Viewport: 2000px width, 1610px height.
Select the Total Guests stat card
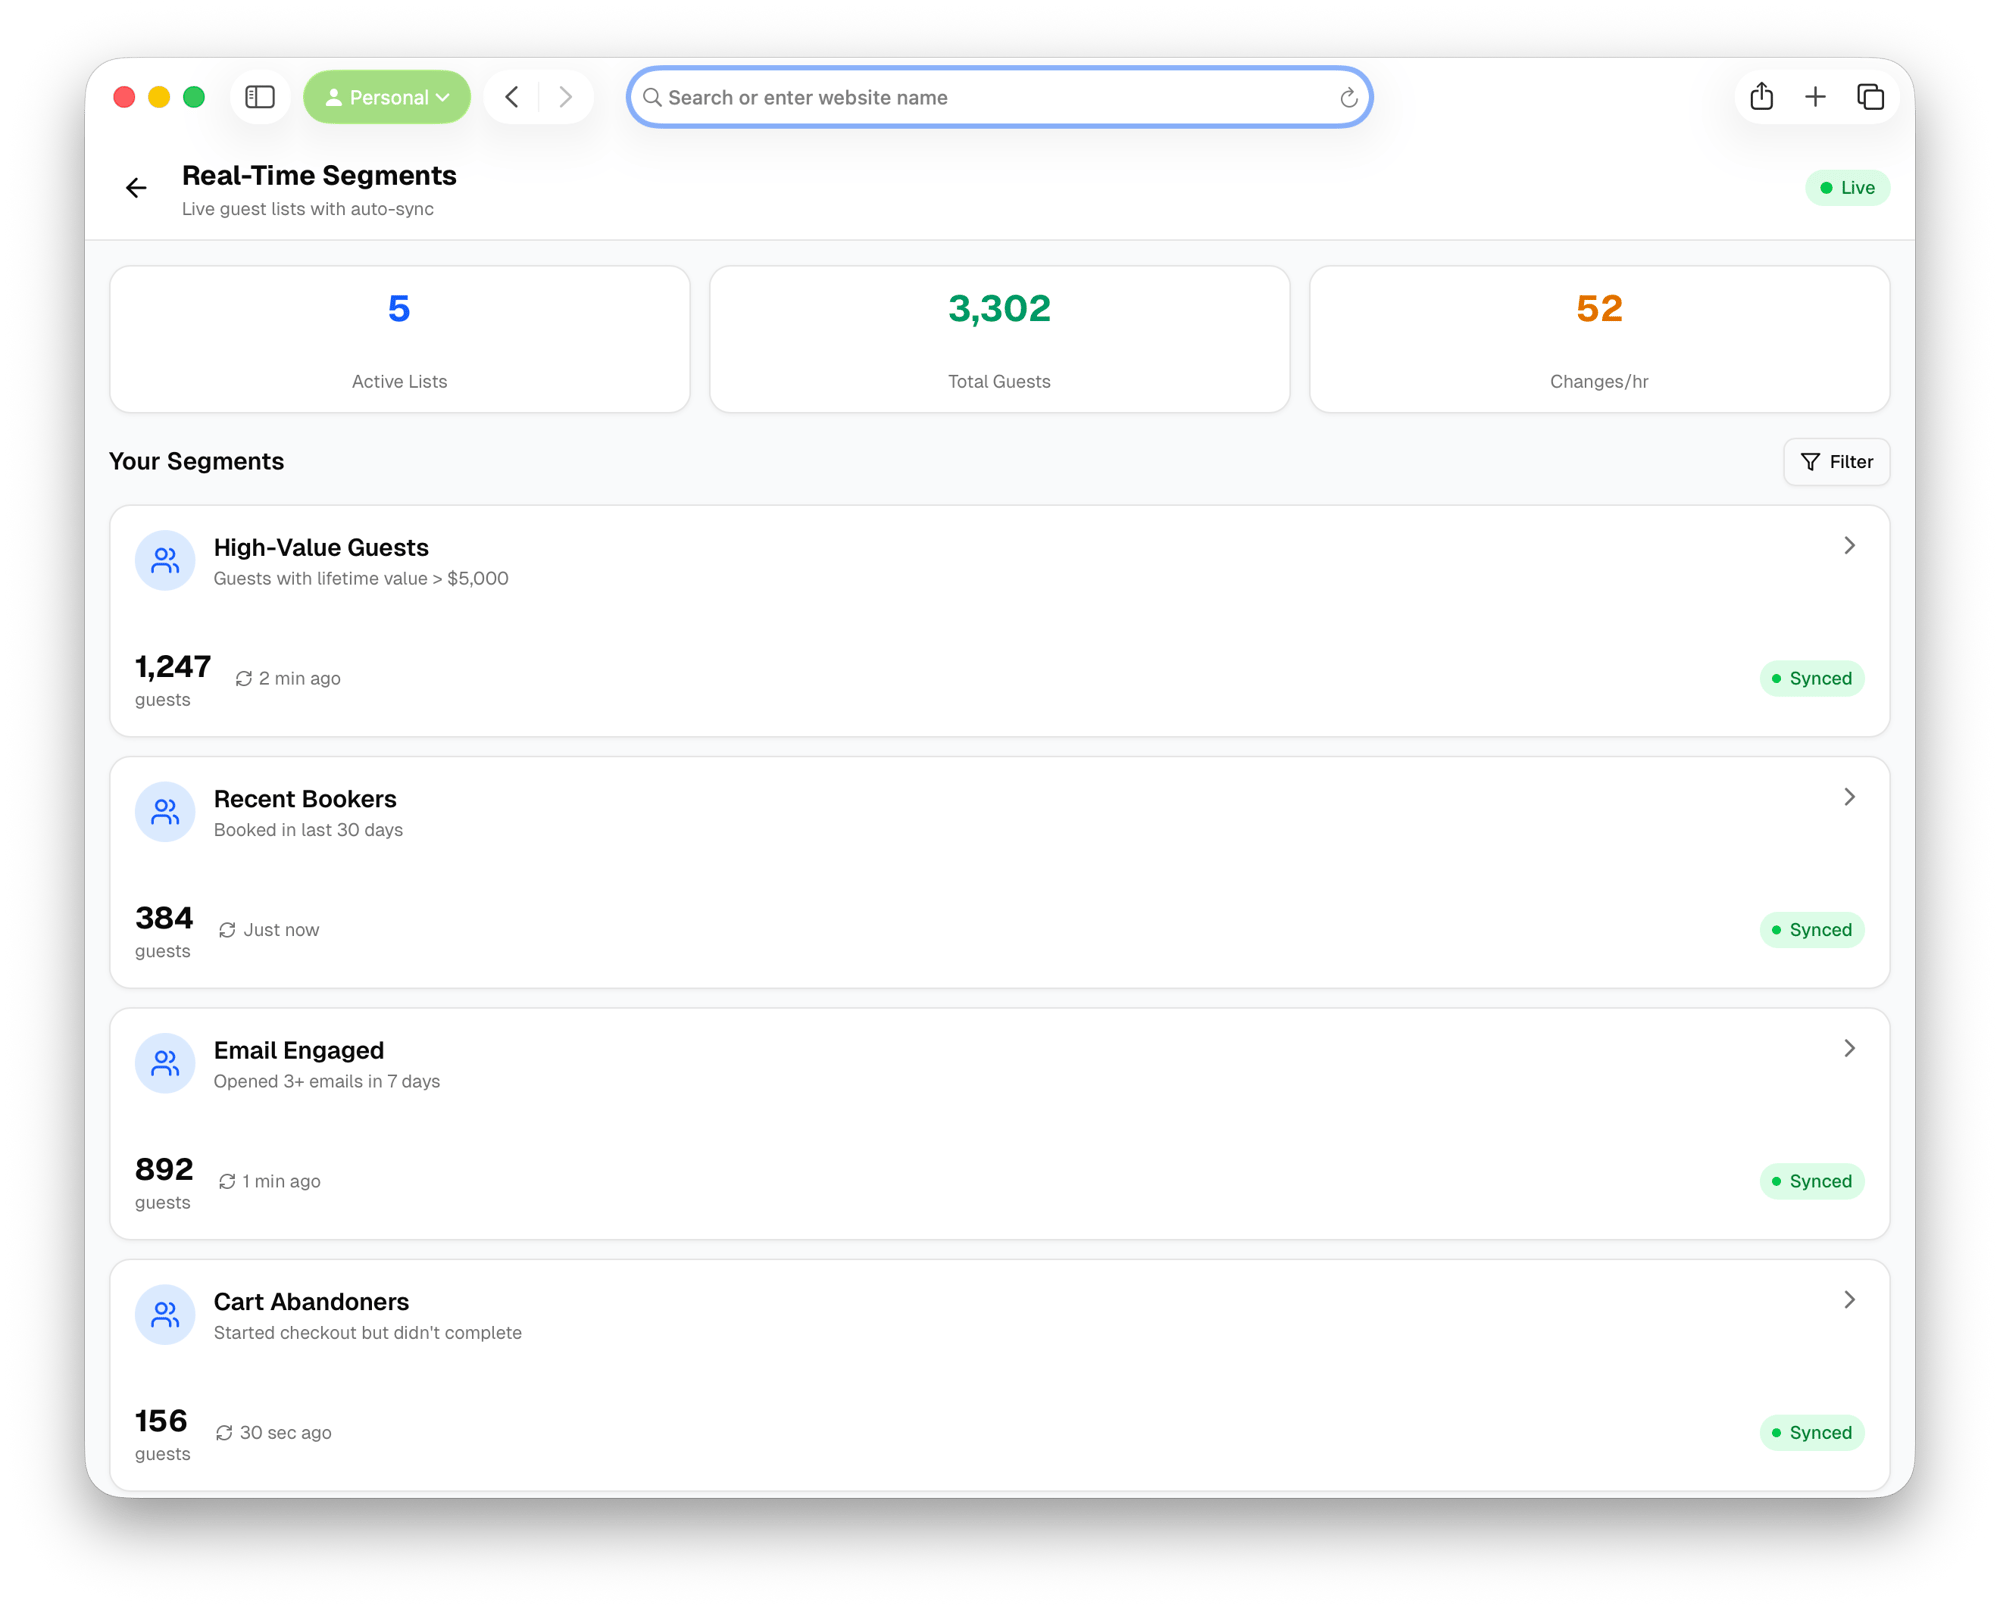click(999, 339)
